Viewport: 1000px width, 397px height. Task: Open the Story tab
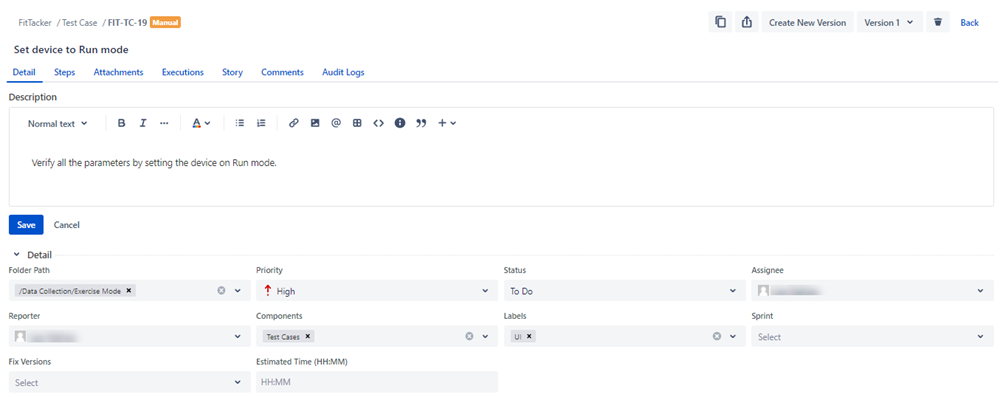232,72
